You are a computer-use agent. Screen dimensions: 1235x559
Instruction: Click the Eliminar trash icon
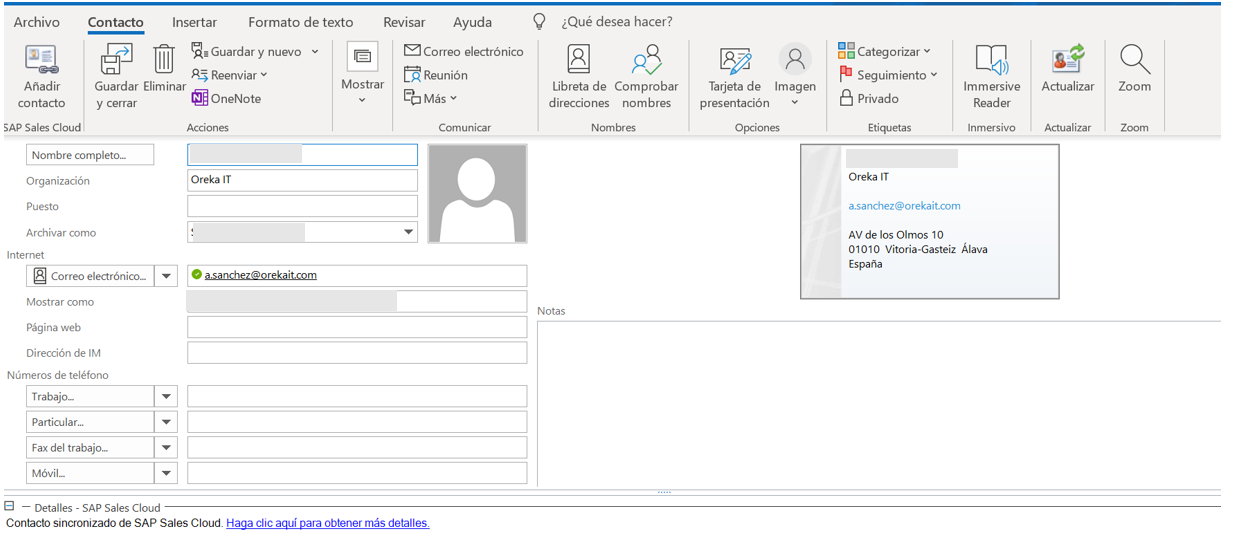(164, 59)
